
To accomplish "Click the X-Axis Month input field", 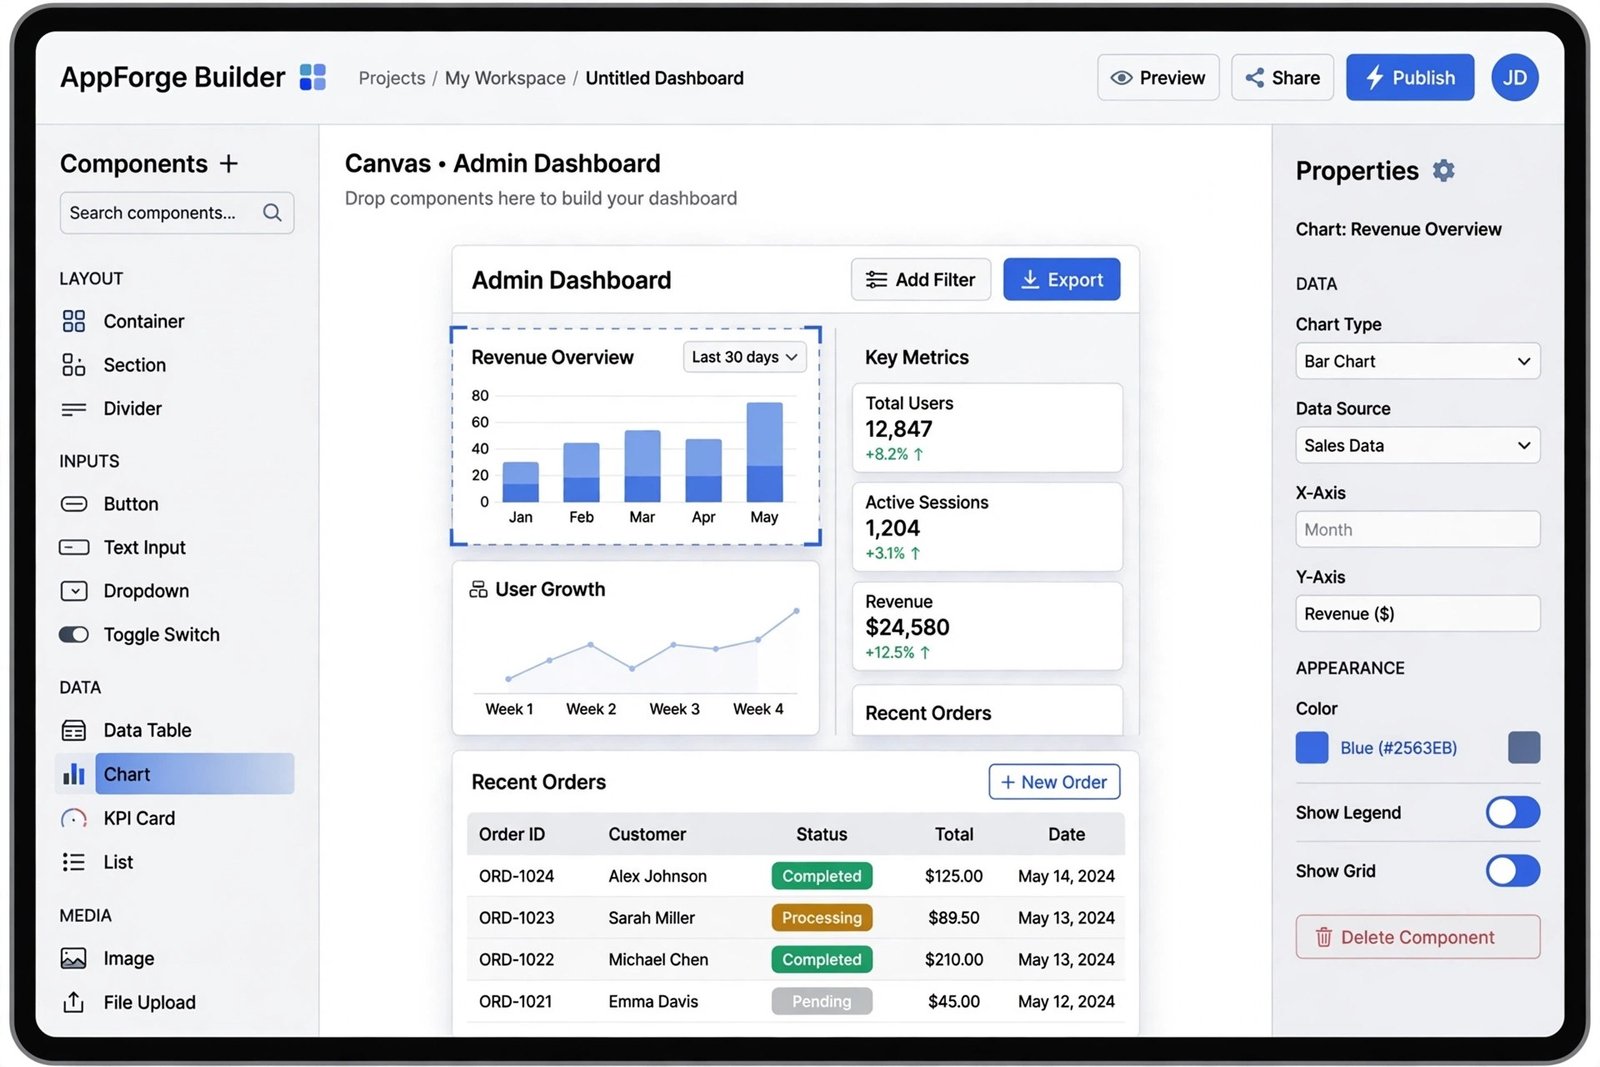I will pyautogui.click(x=1417, y=529).
